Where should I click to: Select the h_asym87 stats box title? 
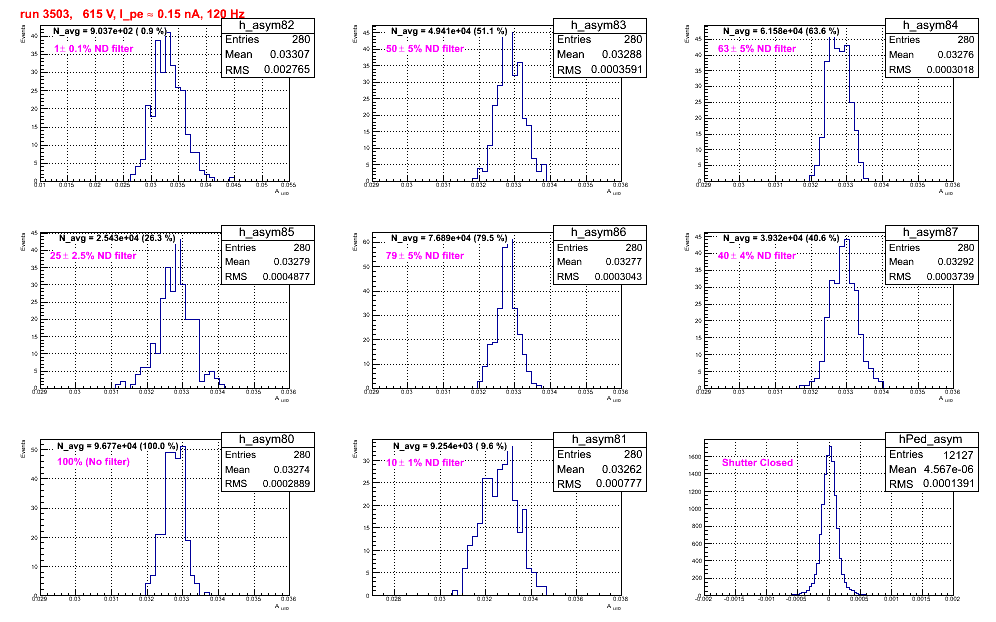[931, 233]
